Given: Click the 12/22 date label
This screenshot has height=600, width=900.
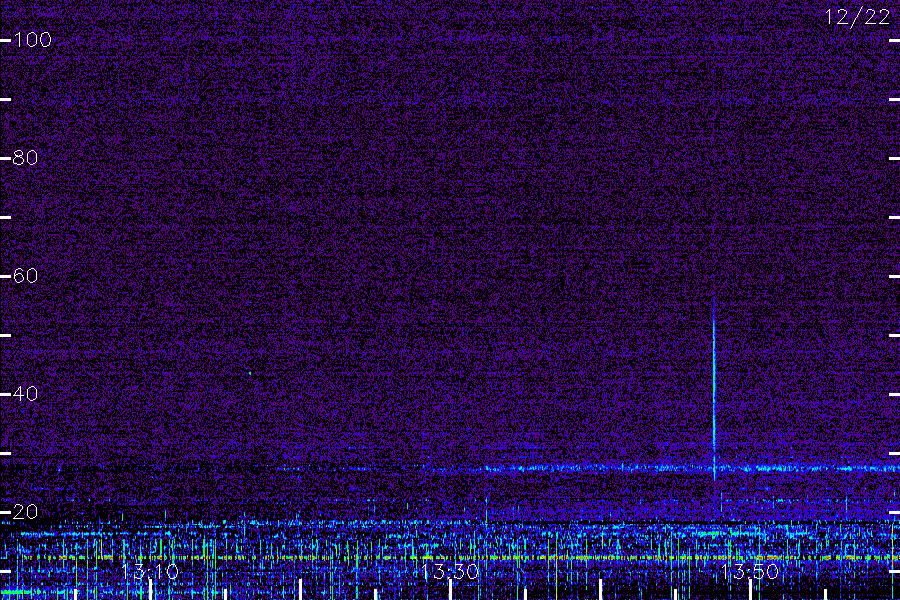Looking at the screenshot, I should click(x=858, y=17).
